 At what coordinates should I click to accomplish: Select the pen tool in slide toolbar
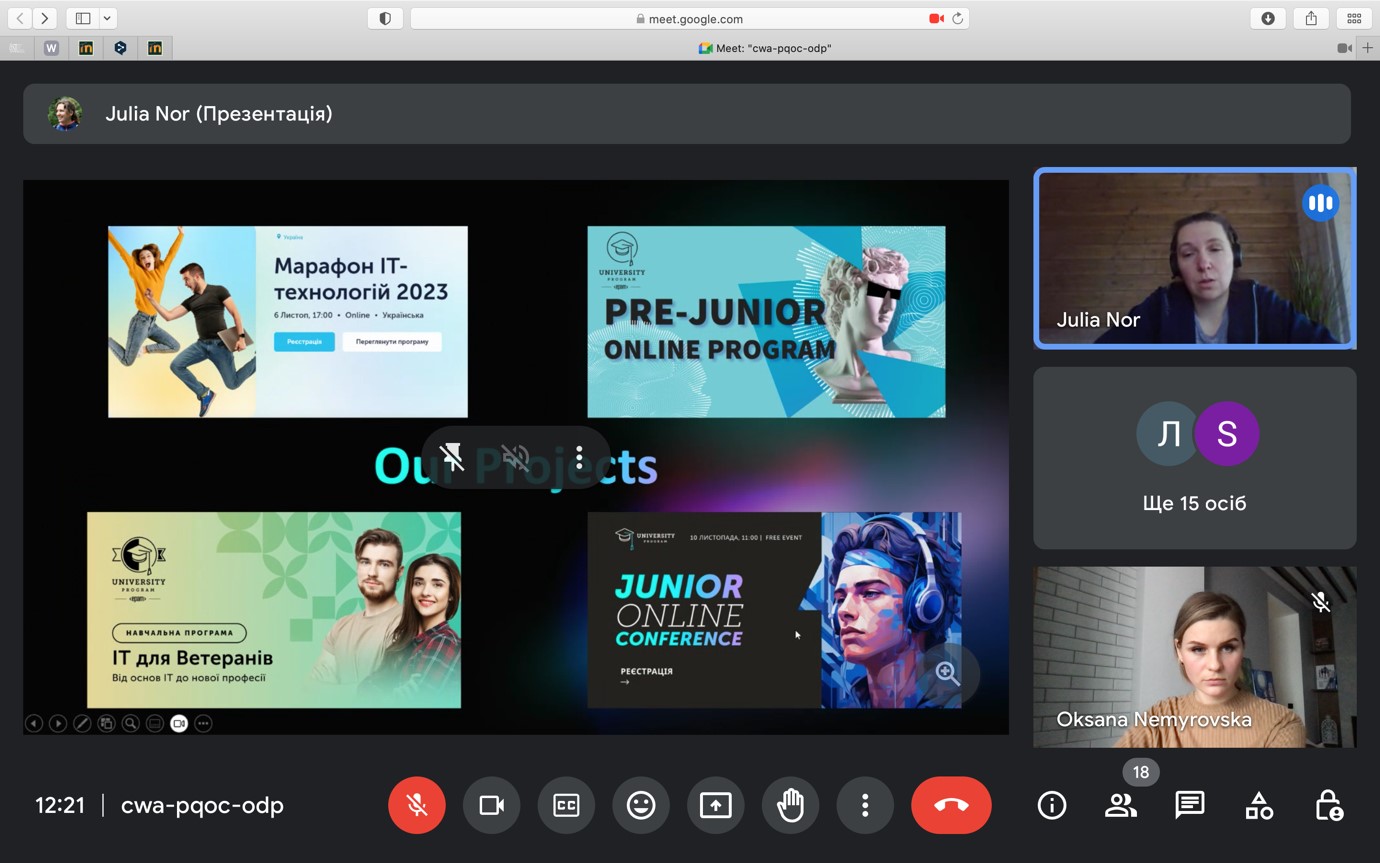(x=82, y=723)
